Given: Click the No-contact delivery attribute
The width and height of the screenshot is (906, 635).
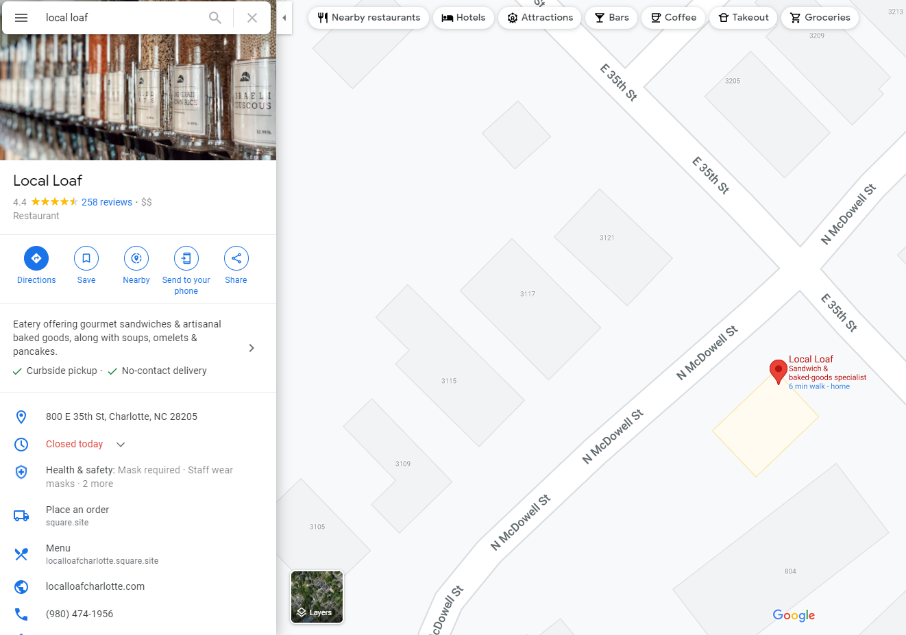Looking at the screenshot, I should click(157, 371).
